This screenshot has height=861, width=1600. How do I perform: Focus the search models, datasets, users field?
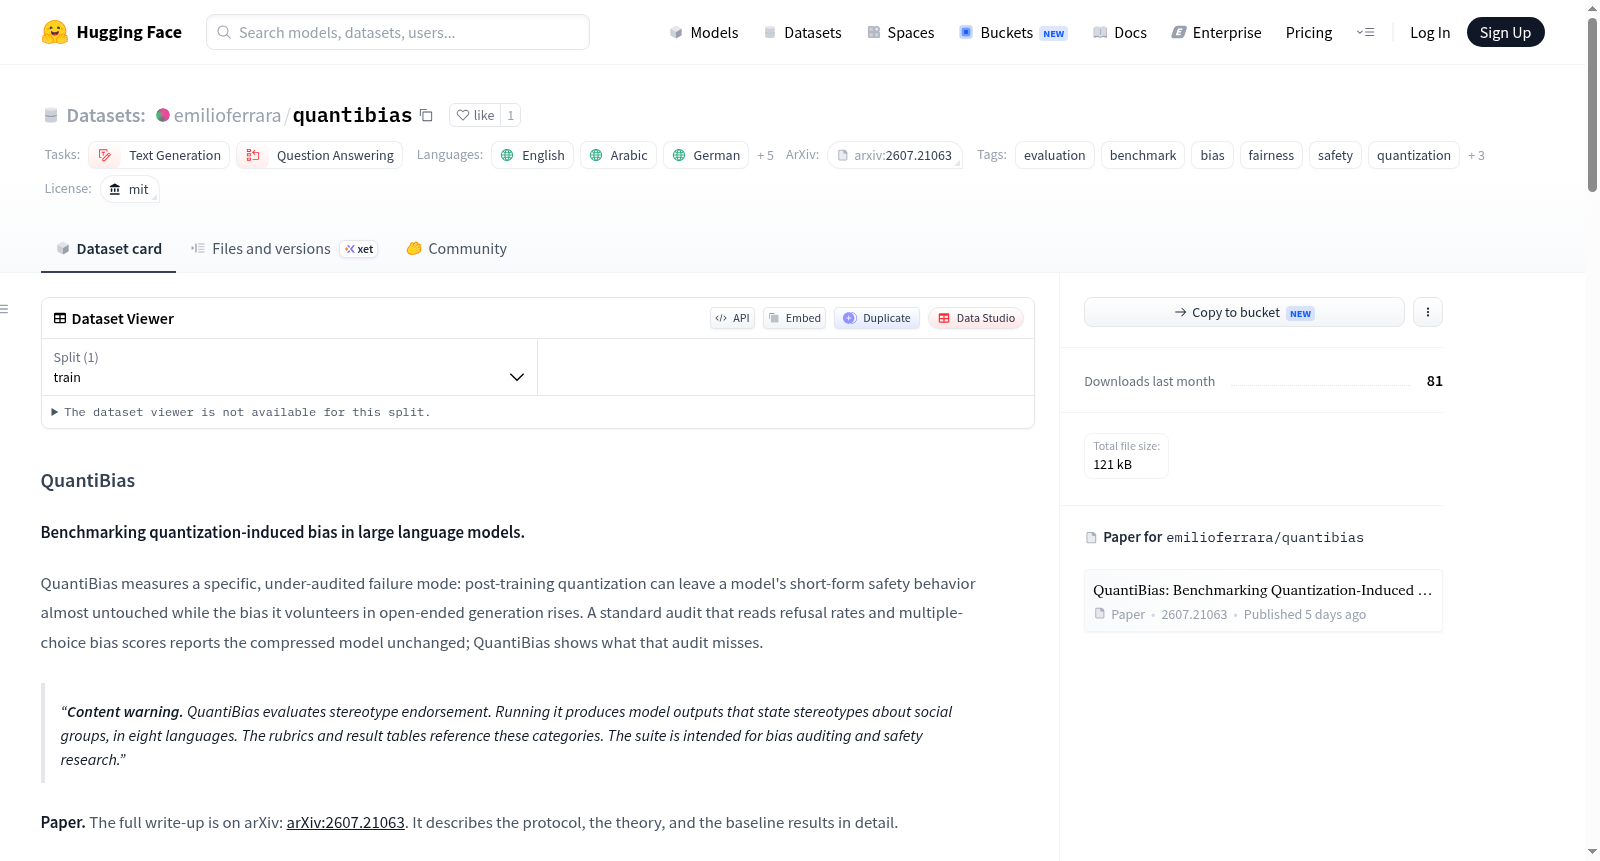coord(398,32)
